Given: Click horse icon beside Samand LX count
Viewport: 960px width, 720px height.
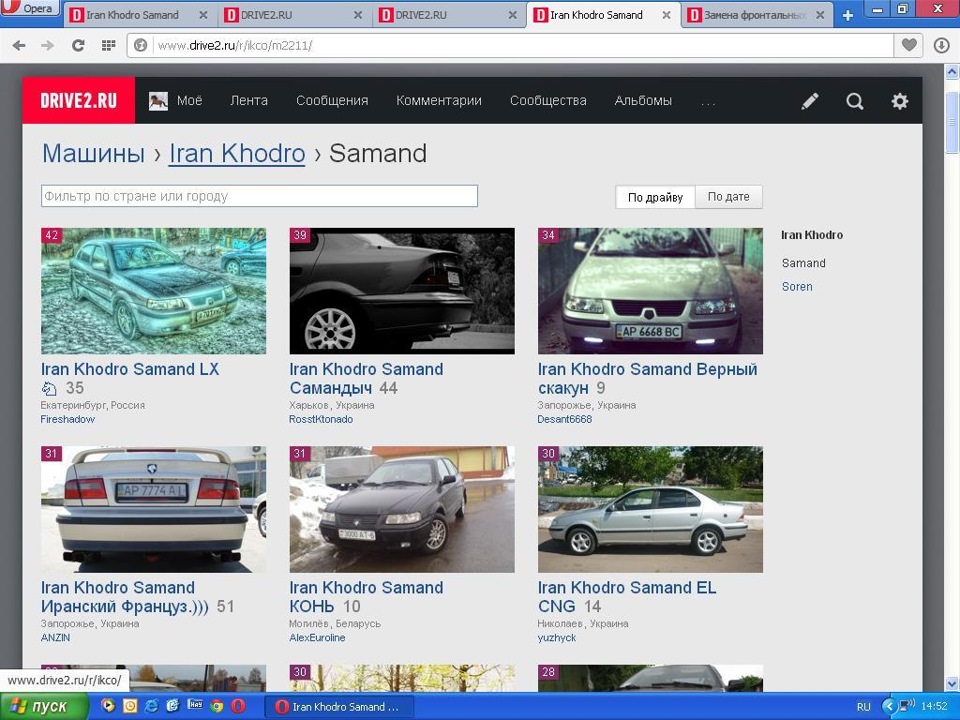Looking at the screenshot, I should pos(49,388).
